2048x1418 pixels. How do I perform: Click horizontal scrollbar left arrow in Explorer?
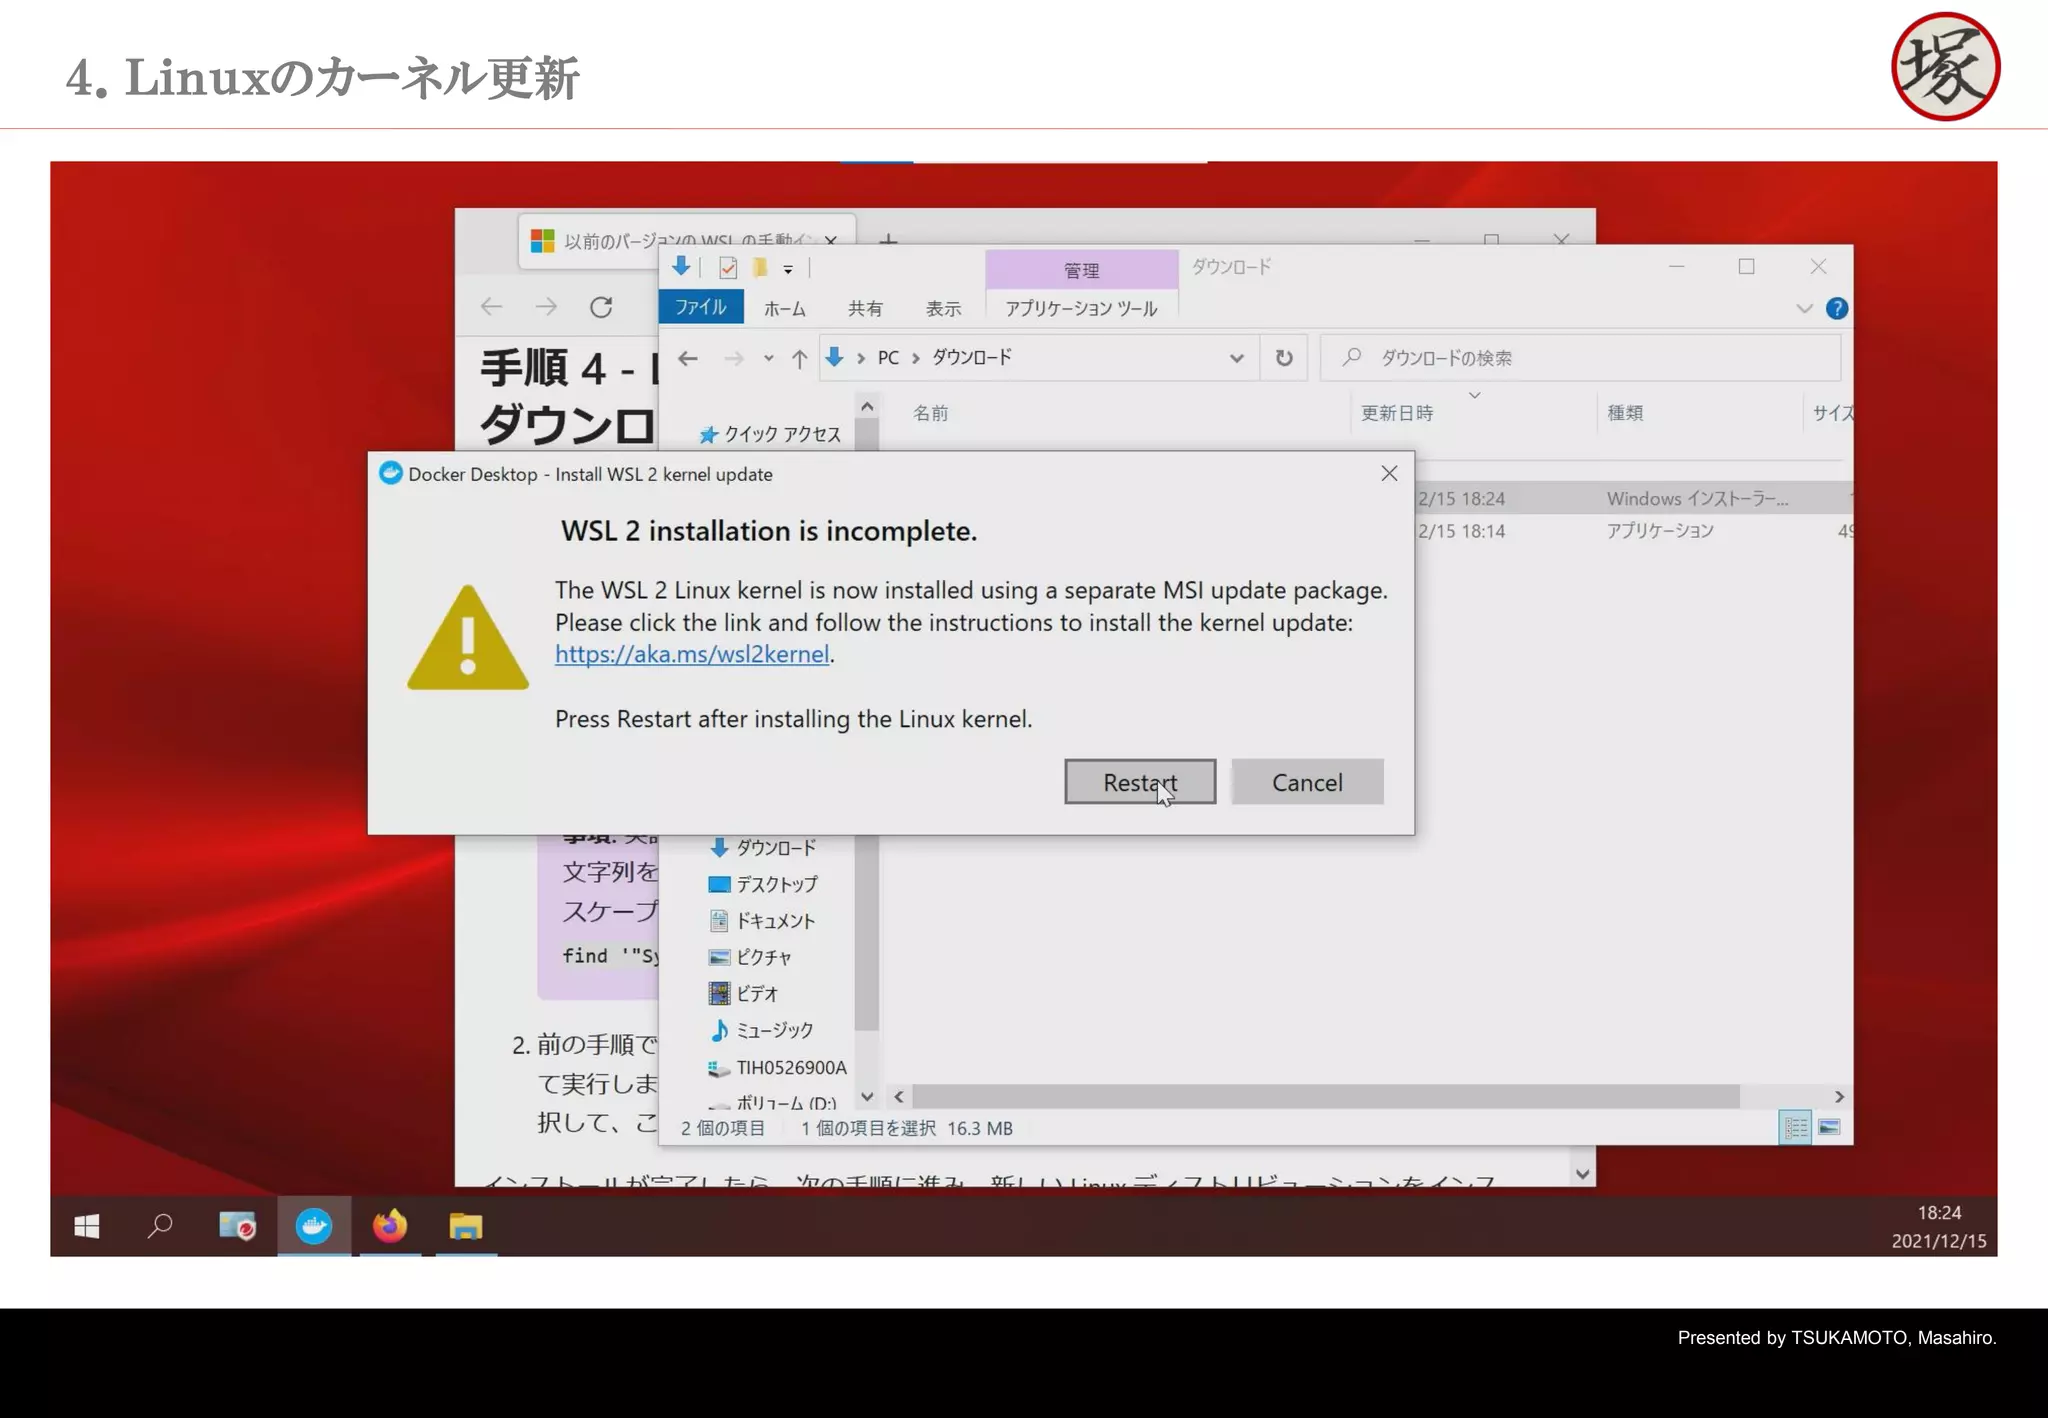point(899,1097)
